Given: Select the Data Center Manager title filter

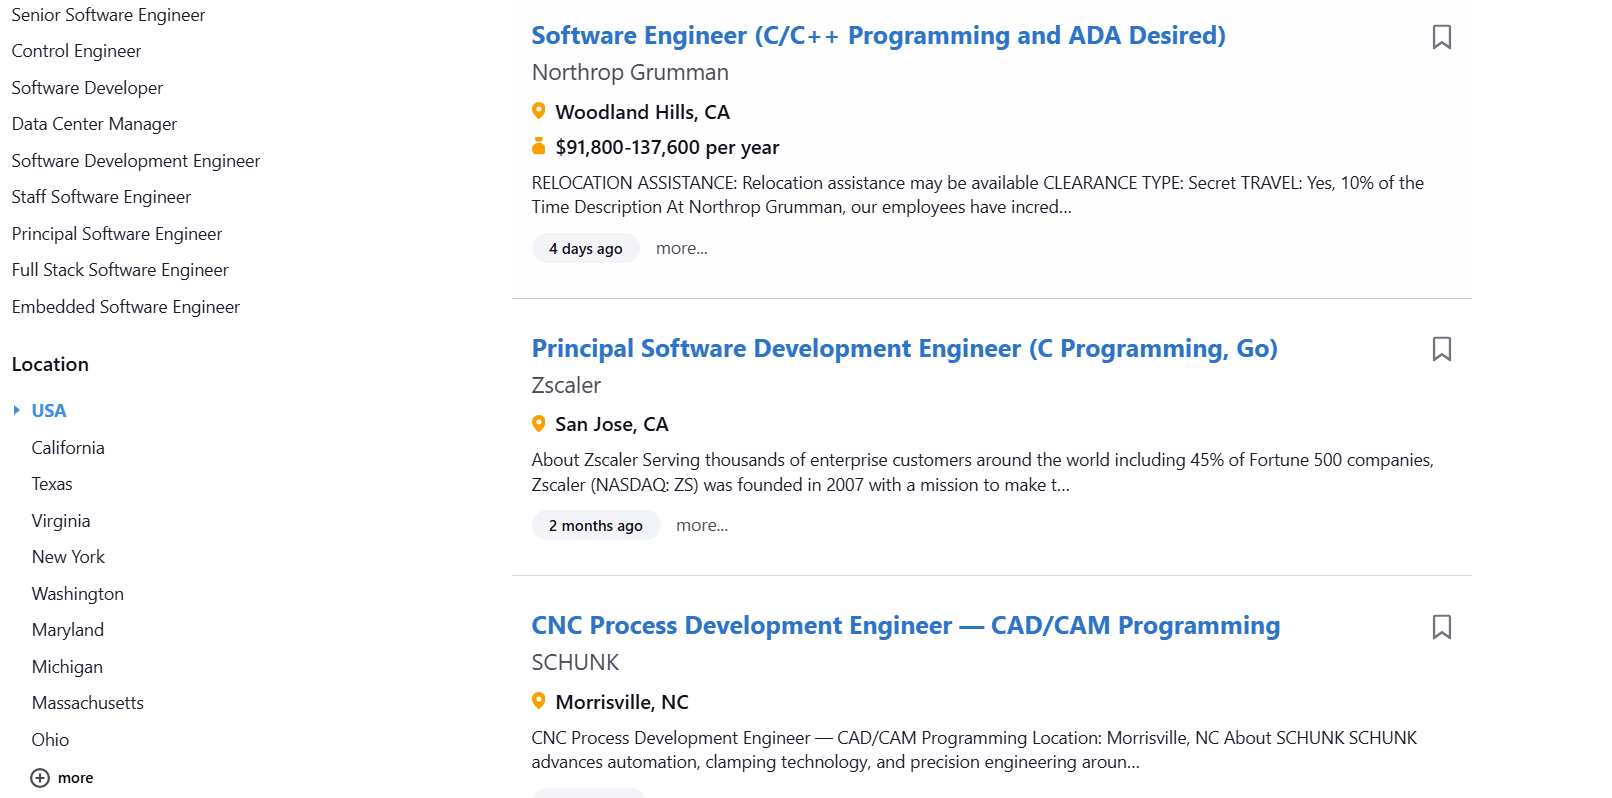Looking at the screenshot, I should click(94, 124).
